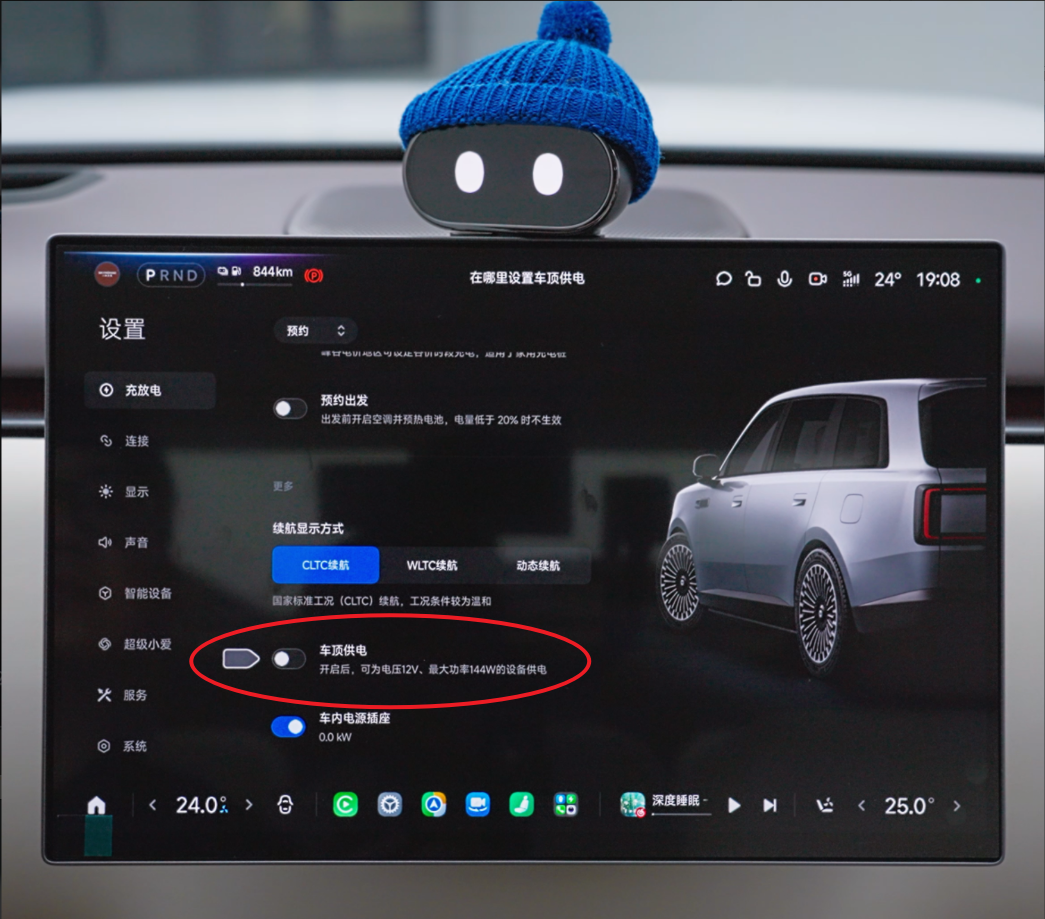Open the 预约 dropdown selector
The width and height of the screenshot is (1045, 919).
pyautogui.click(x=315, y=331)
